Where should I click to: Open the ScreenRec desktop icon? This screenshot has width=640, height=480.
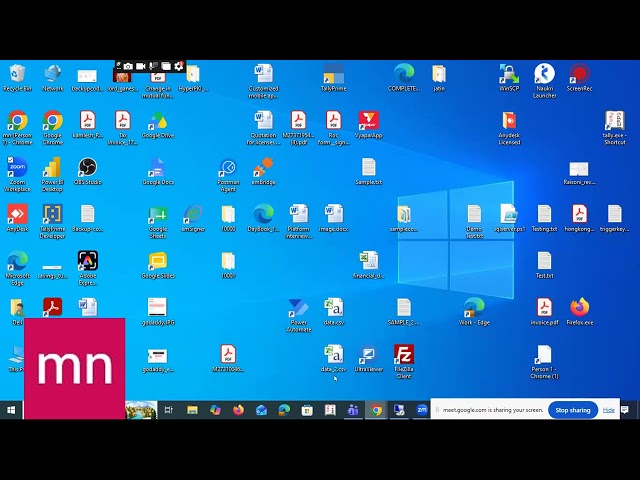tap(580, 78)
